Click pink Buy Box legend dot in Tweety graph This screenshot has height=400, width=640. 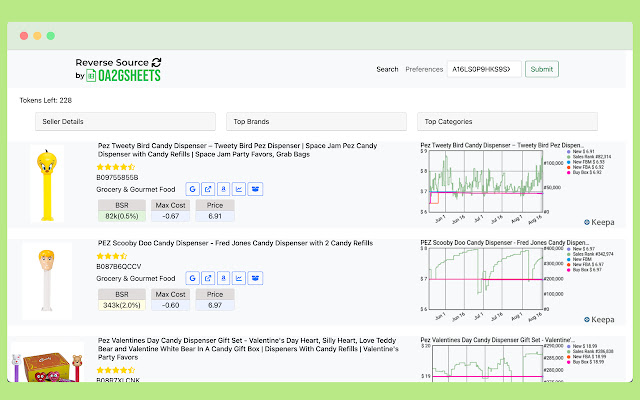tap(569, 173)
